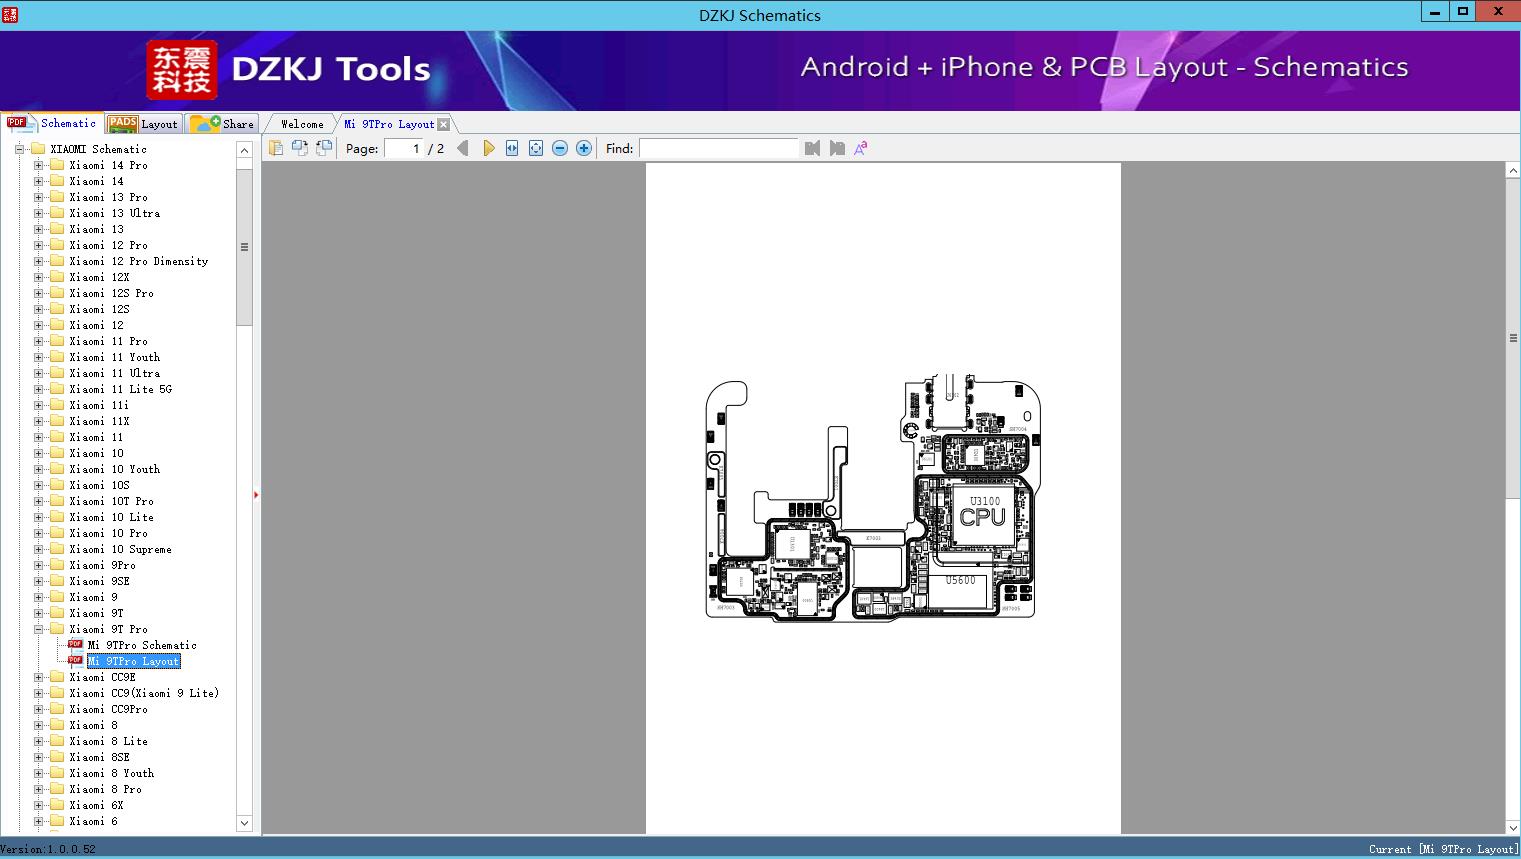The image size is (1521, 859).
Task: Select Xiaomi 11 Youth in tree
Action: [114, 357]
